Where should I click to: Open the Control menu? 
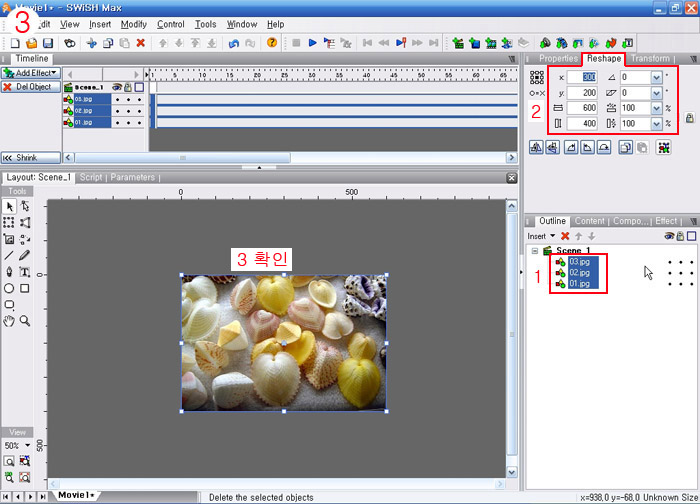(171, 24)
